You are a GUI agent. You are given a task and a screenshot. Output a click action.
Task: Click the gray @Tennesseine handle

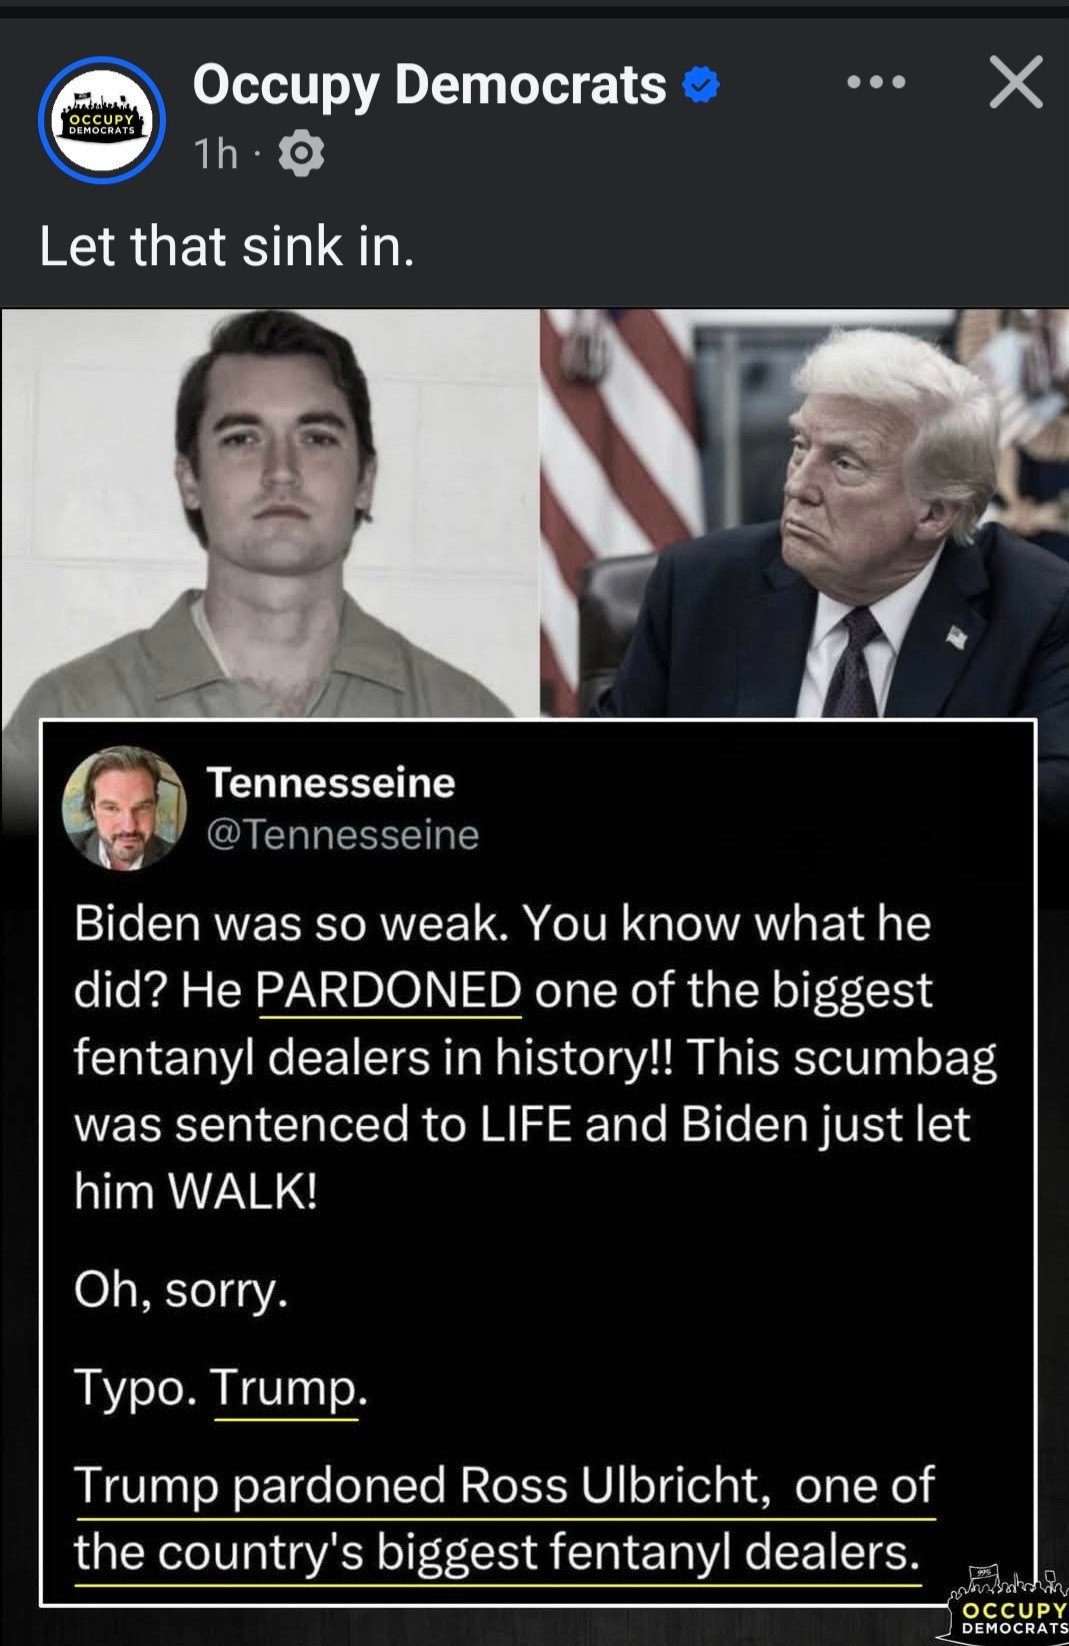coord(343,834)
